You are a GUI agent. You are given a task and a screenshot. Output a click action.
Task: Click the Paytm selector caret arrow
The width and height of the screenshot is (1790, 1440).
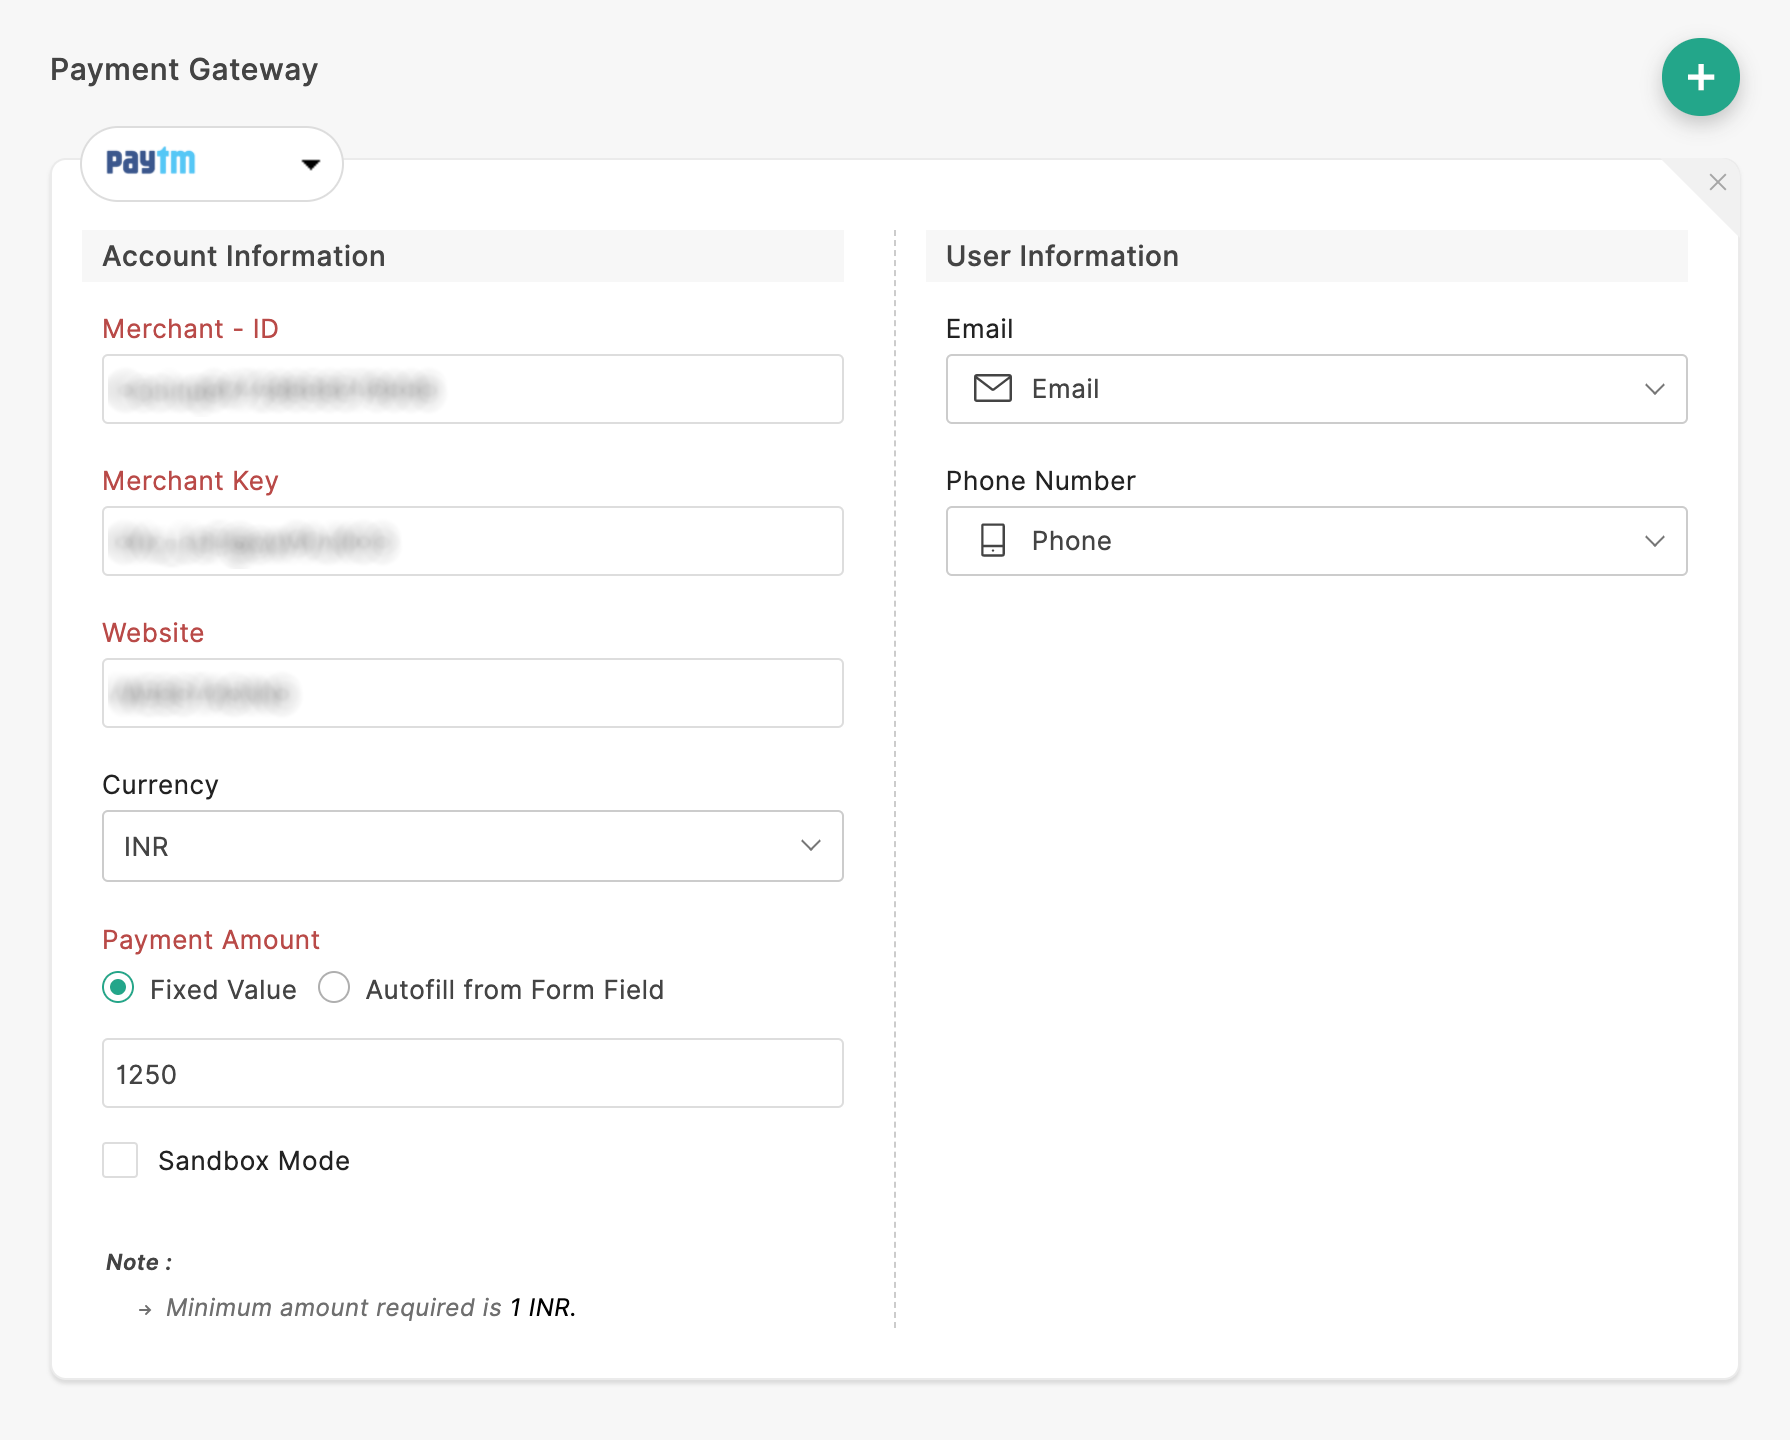pyautogui.click(x=311, y=164)
